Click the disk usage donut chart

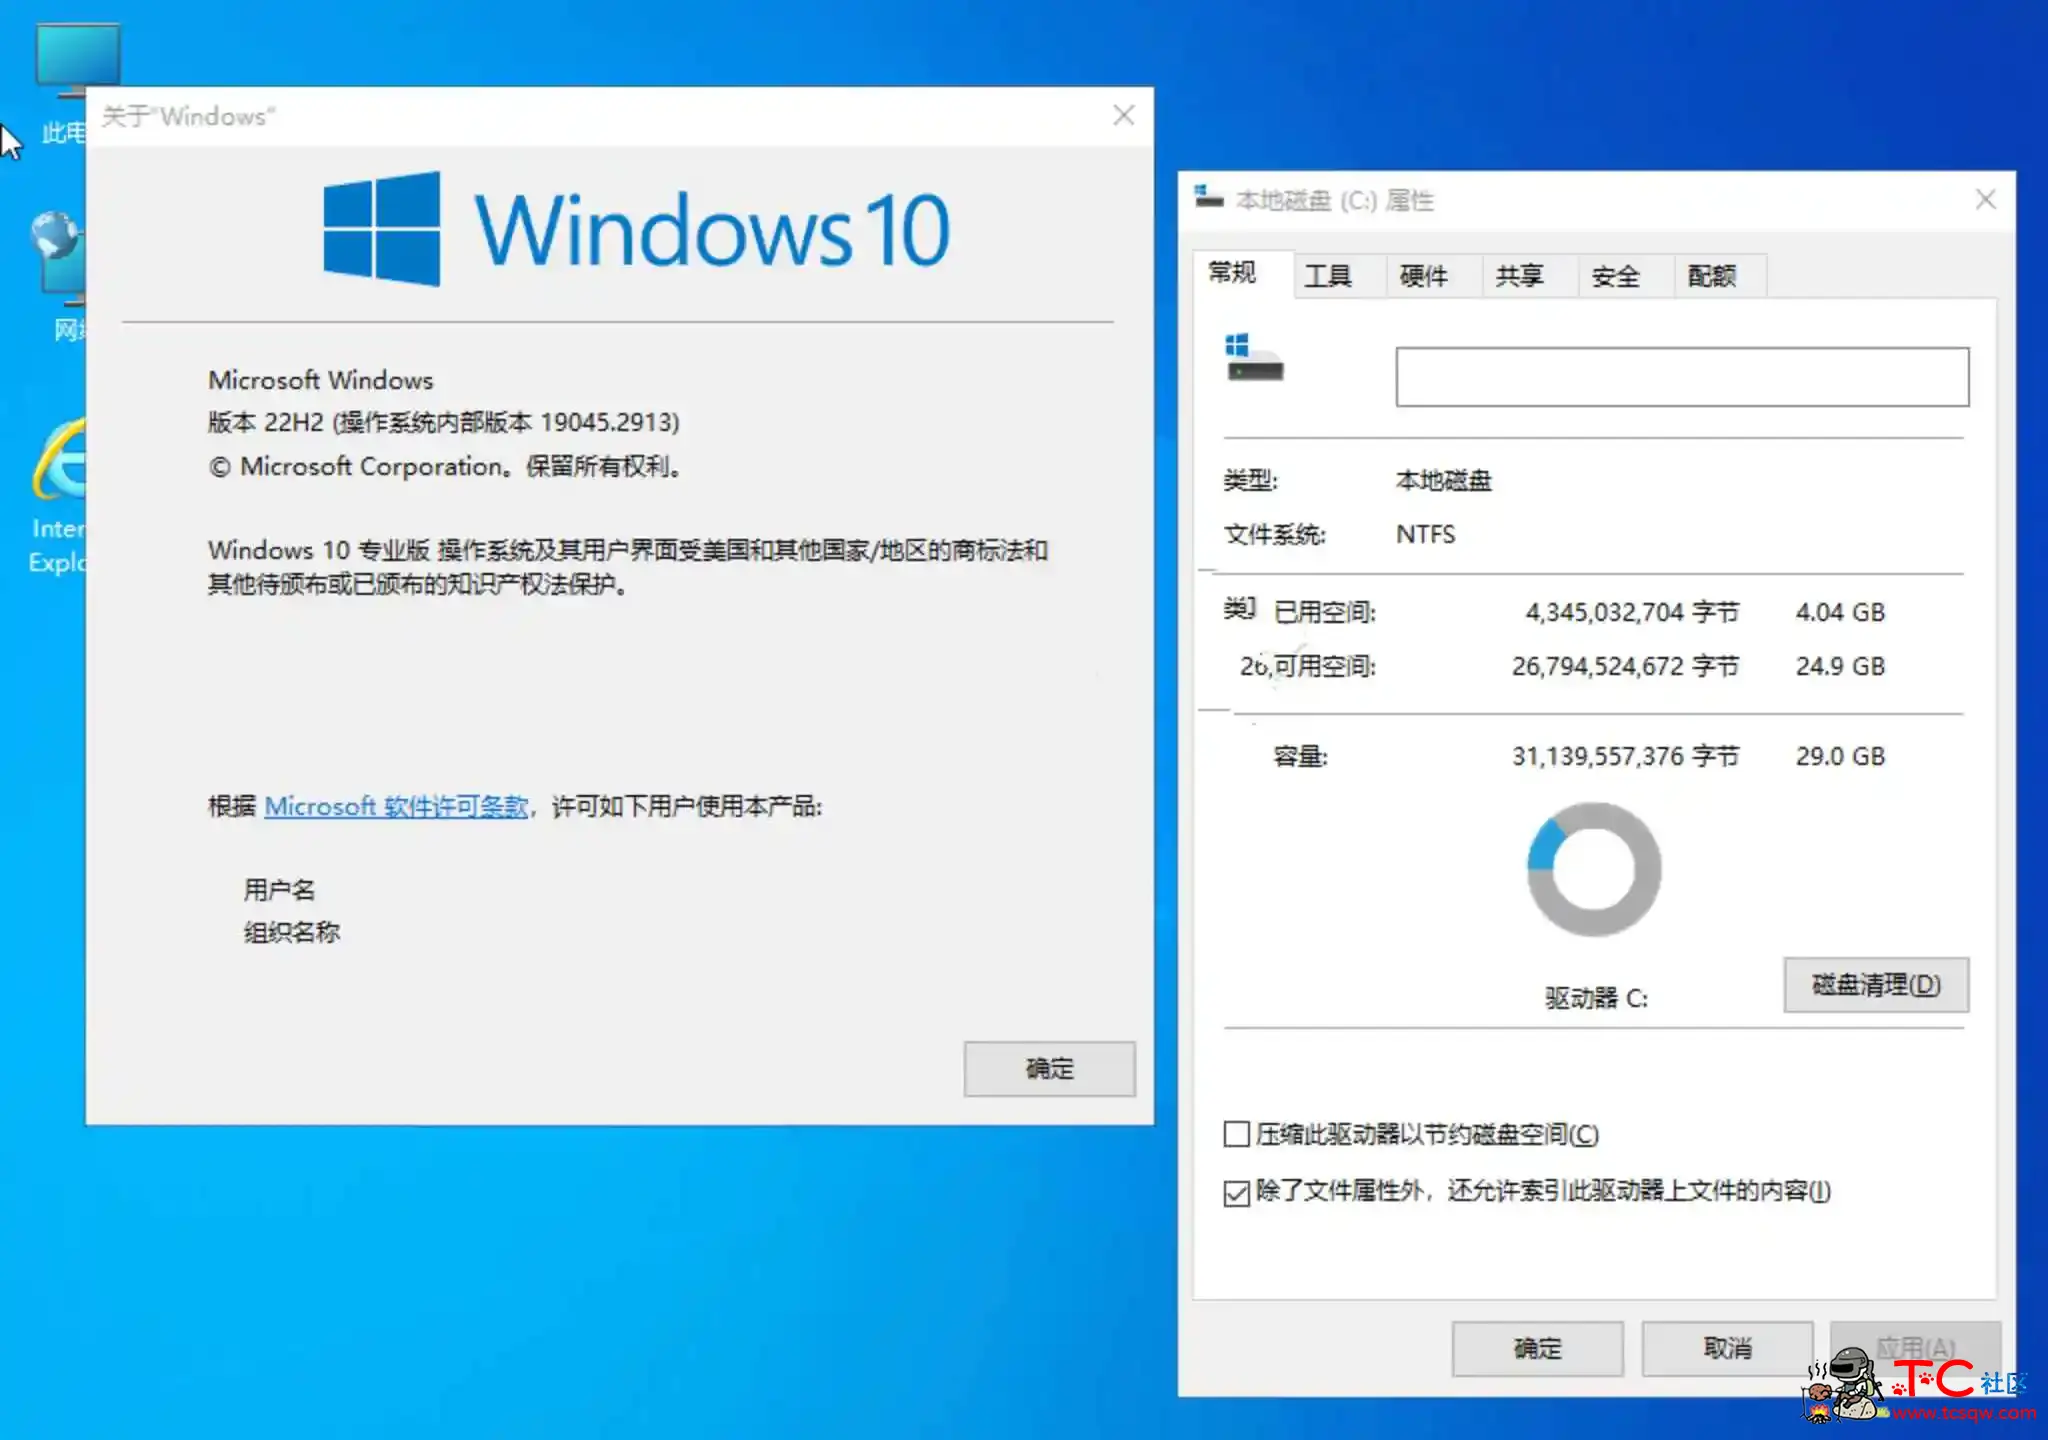[x=1594, y=870]
